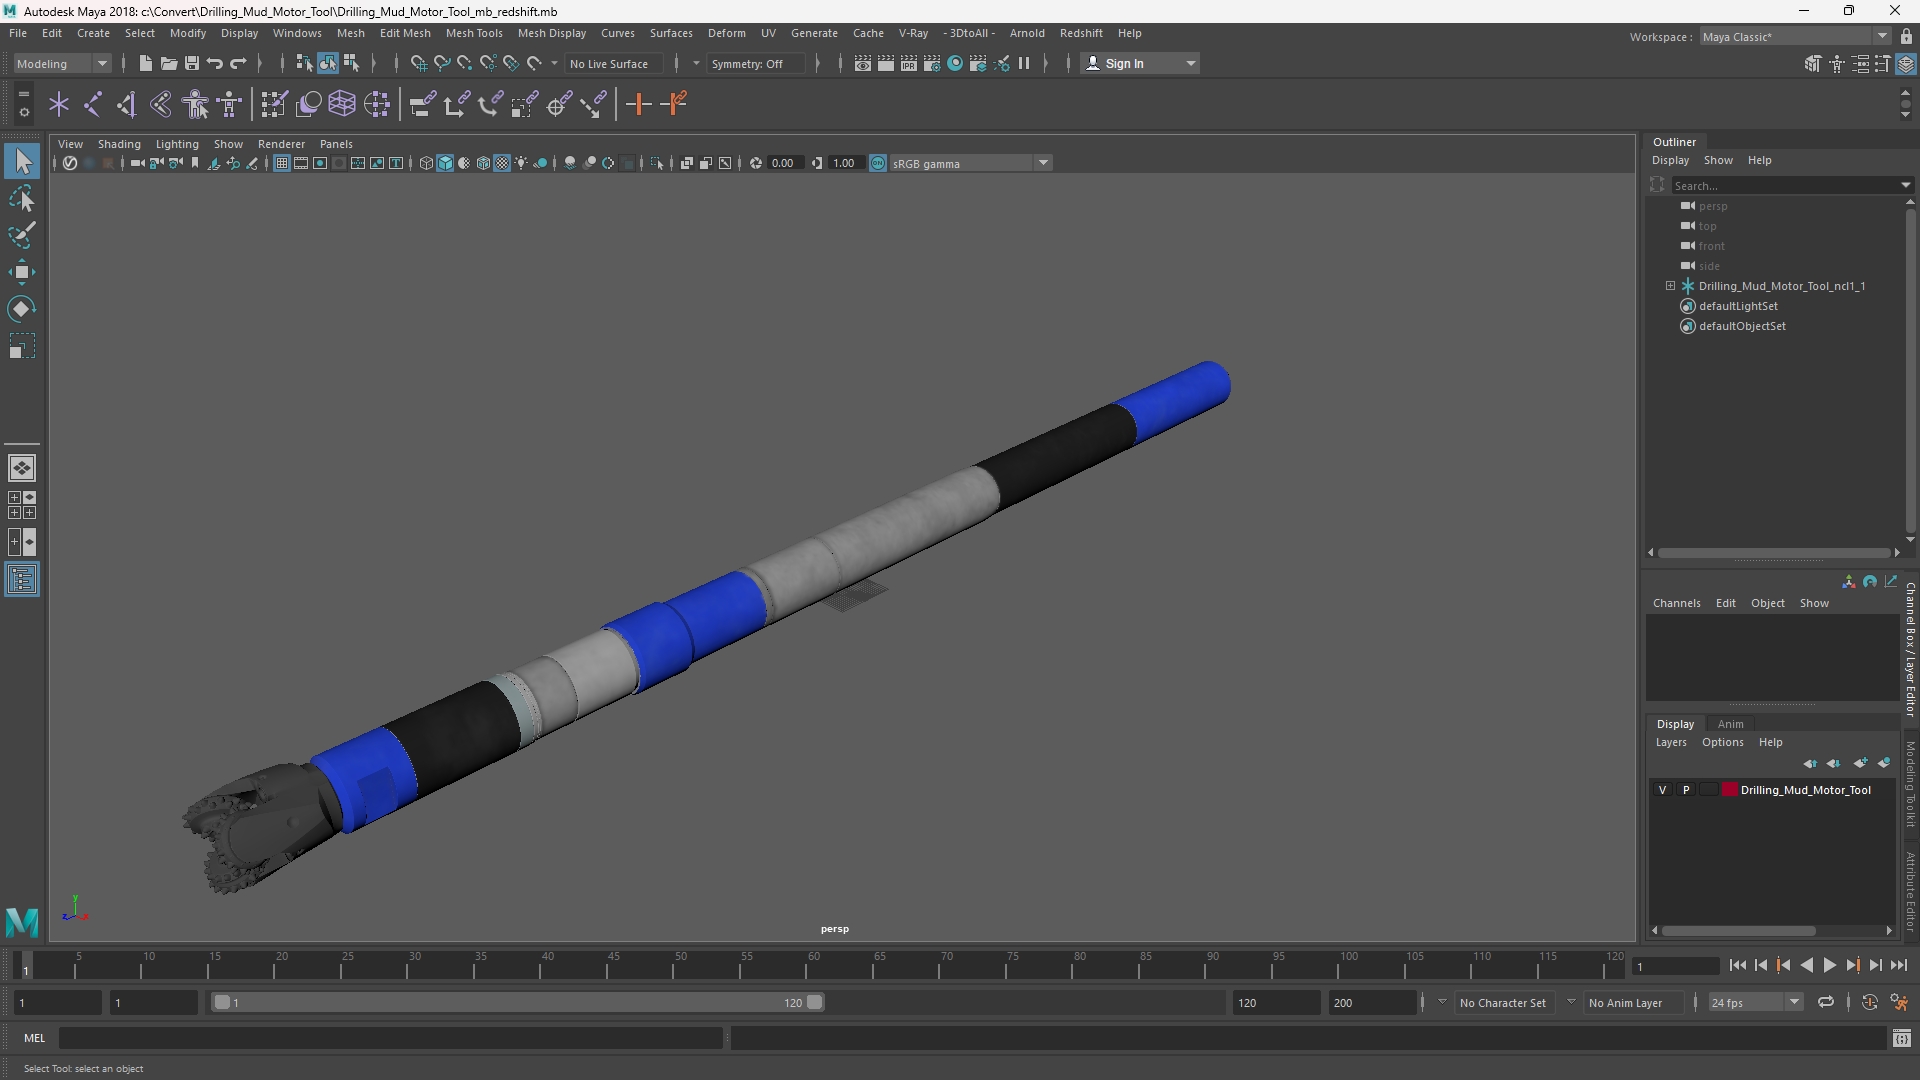This screenshot has width=1920, height=1080.
Task: Click the Undo icon in status line
Action: pyautogui.click(x=215, y=63)
